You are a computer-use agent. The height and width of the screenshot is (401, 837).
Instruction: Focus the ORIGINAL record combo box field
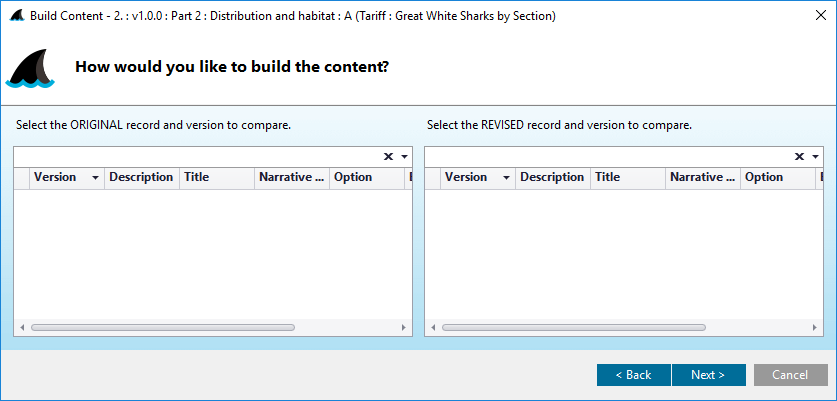198,156
